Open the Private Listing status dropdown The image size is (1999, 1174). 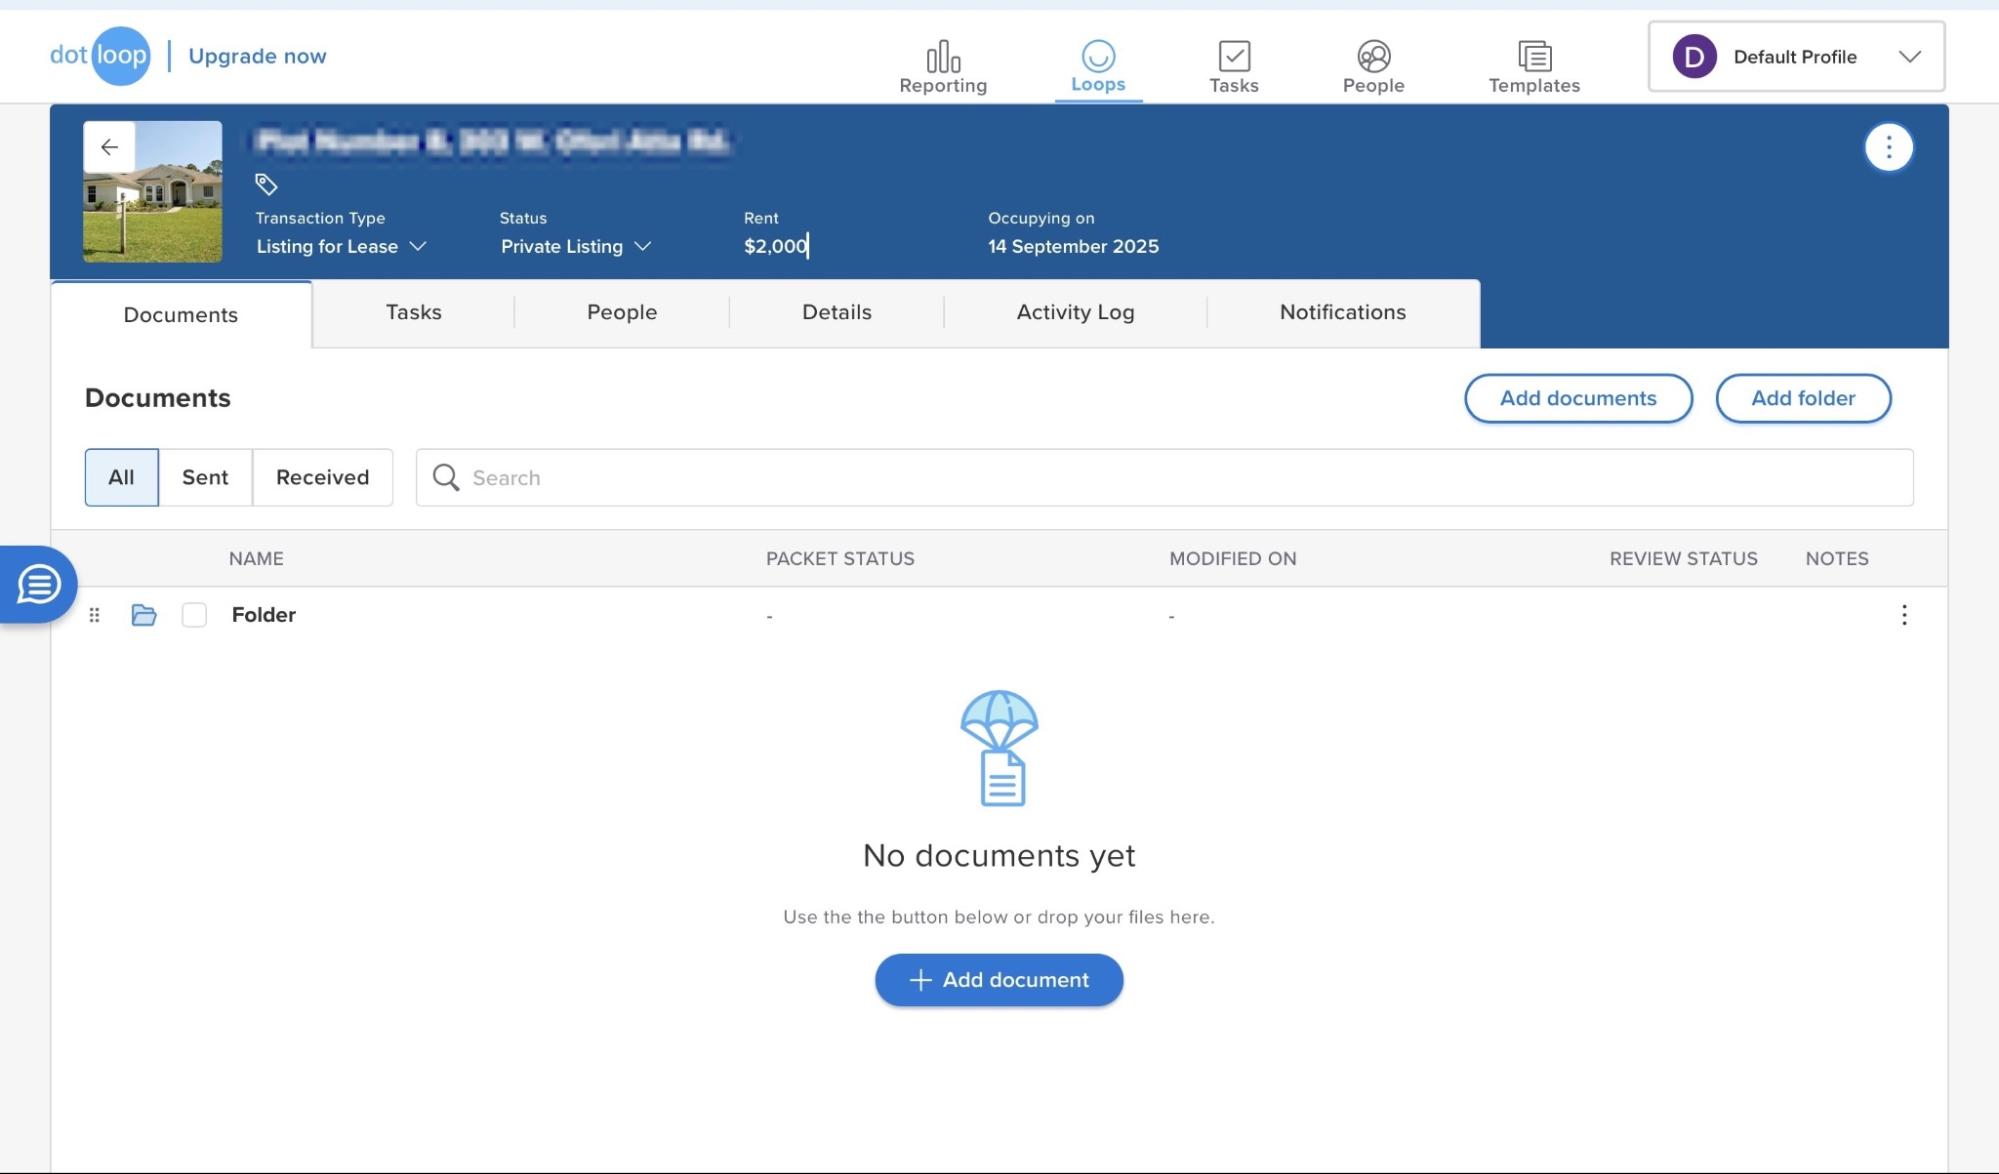[x=574, y=246]
